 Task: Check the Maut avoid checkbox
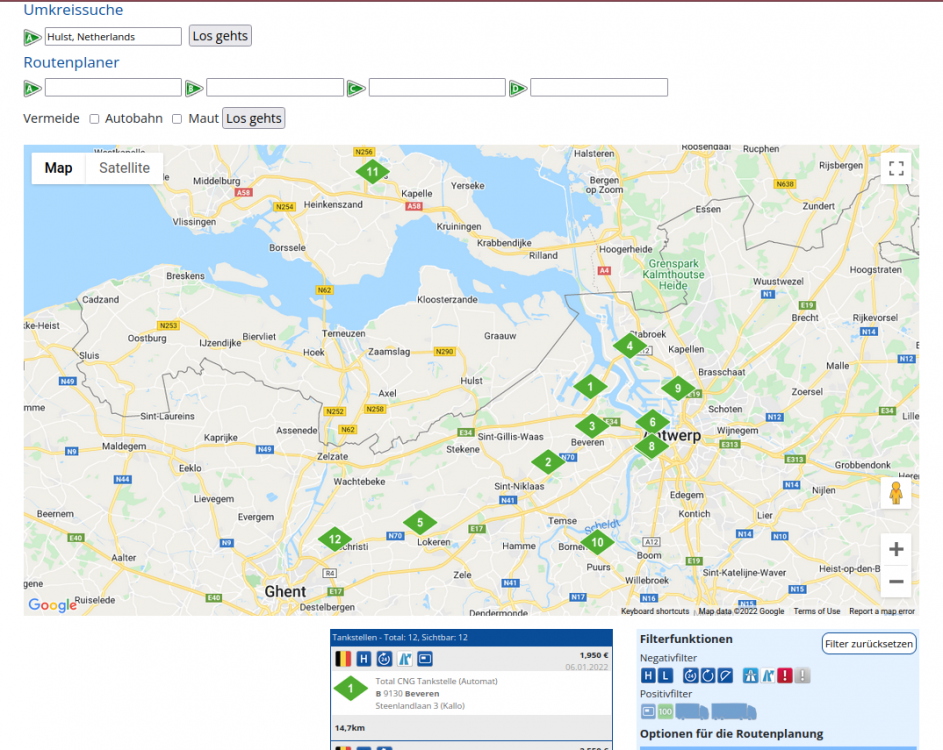[x=177, y=119]
